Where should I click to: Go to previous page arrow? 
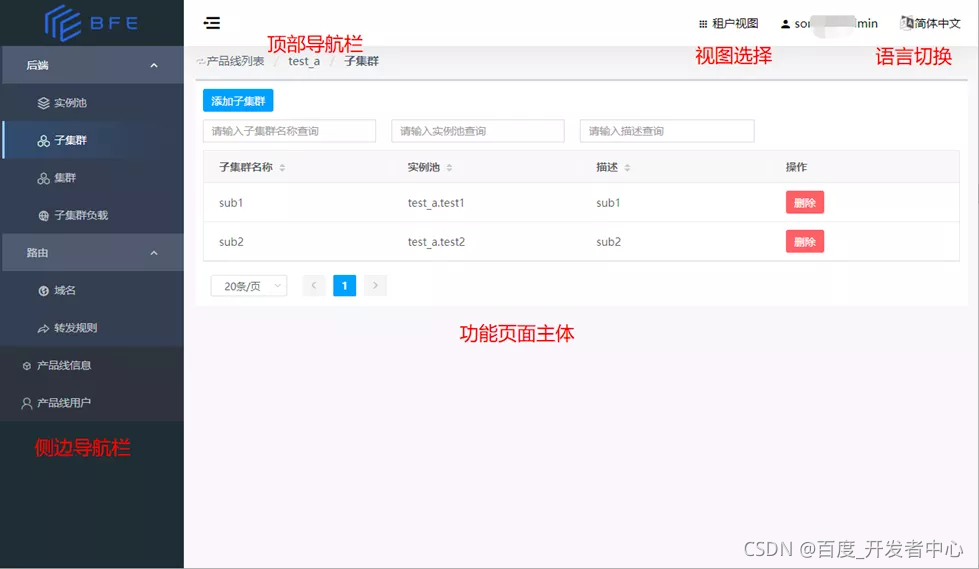point(314,285)
